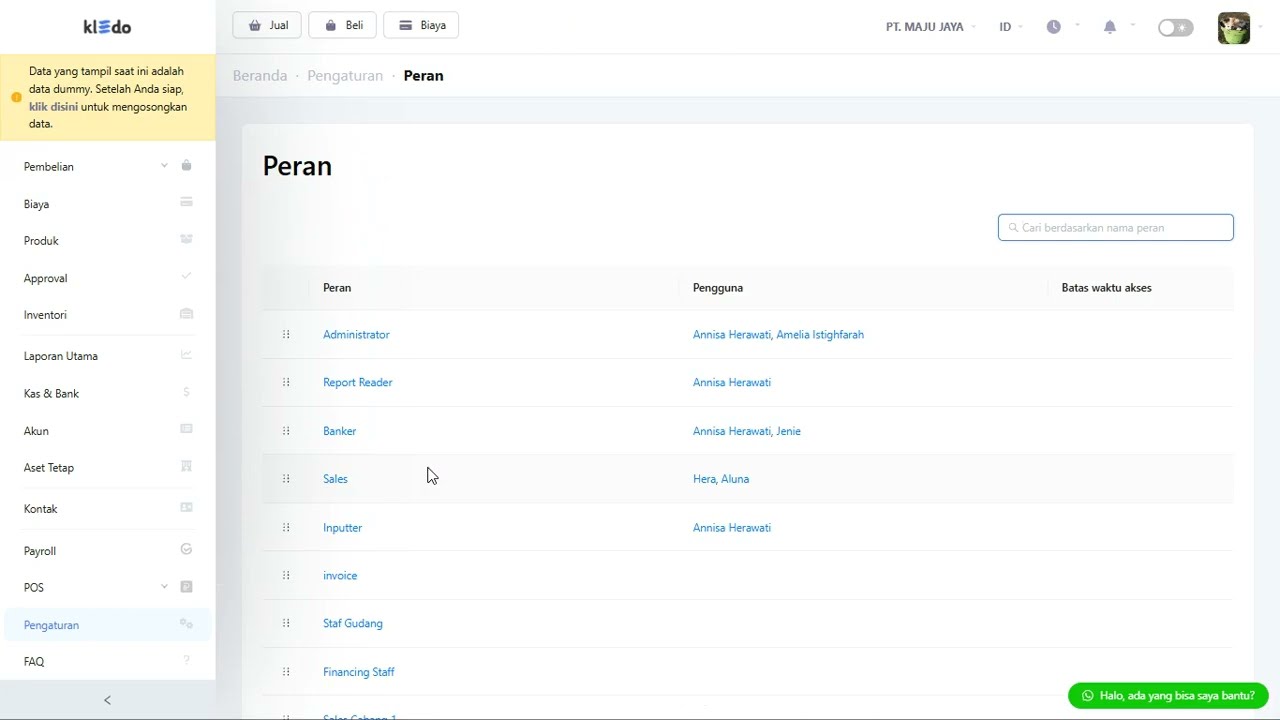This screenshot has height=720, width=1280.
Task: Collapse the sidebar with the left arrow
Action: (107, 700)
